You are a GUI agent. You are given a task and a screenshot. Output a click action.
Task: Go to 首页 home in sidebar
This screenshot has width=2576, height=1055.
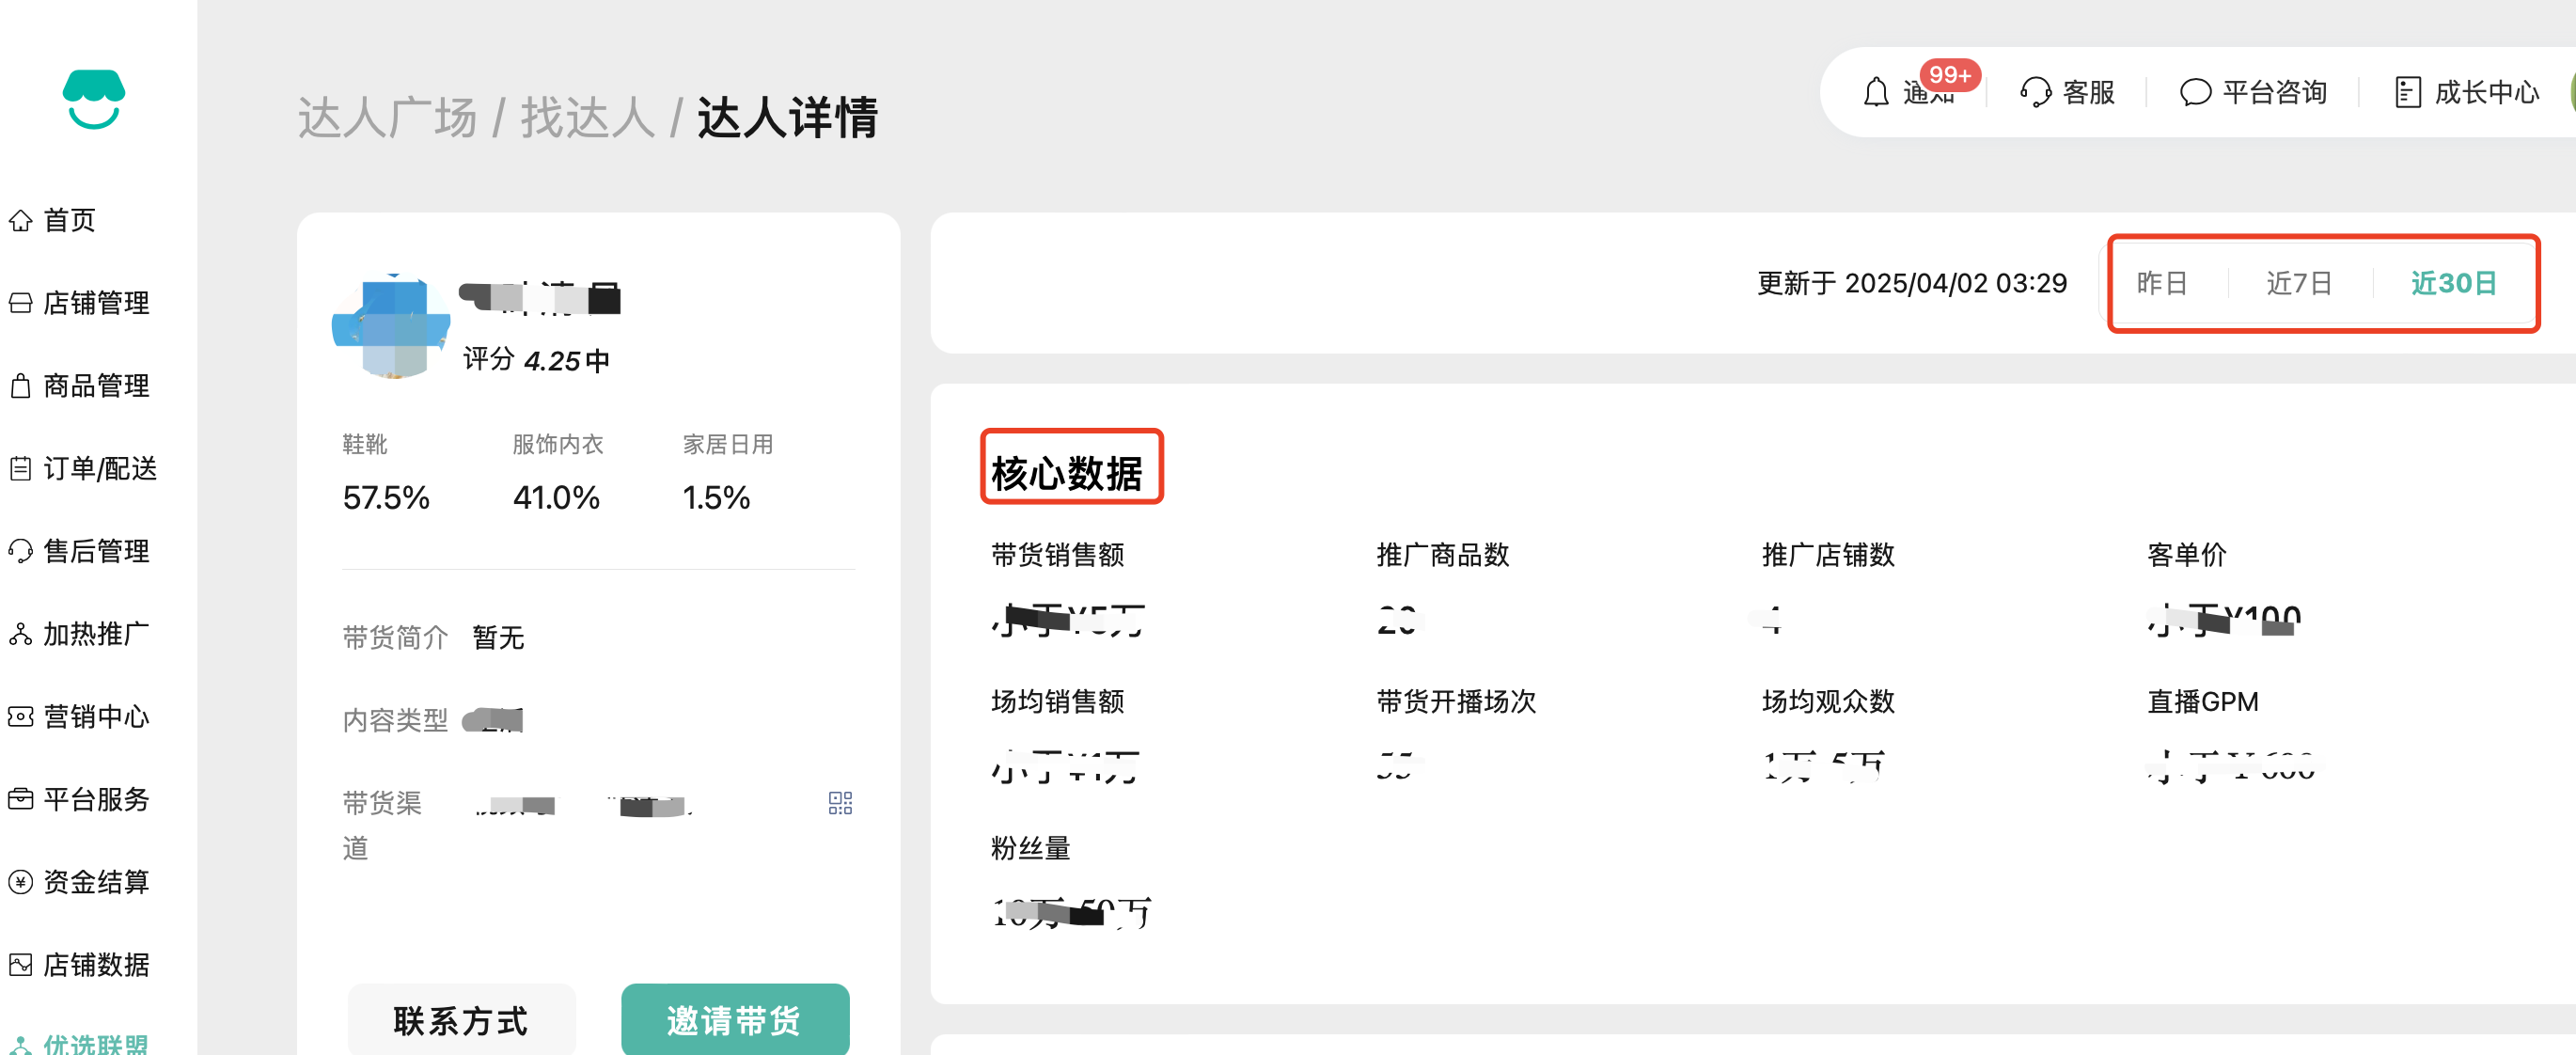pyautogui.click(x=68, y=220)
